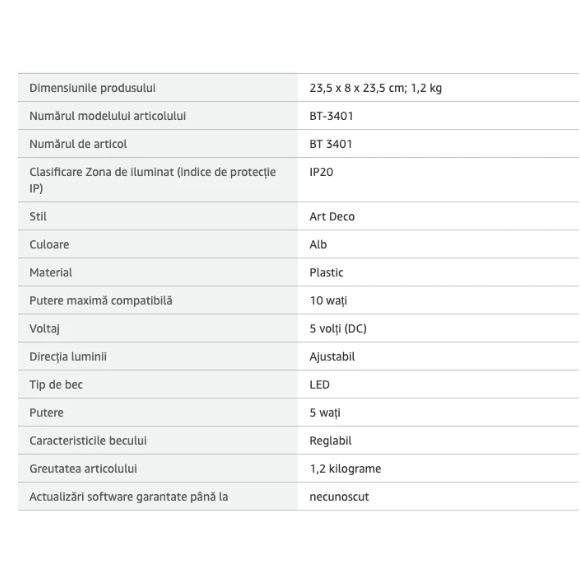
Task: Click the 'Numărul modelului articolului' label
Action: [x=108, y=116]
